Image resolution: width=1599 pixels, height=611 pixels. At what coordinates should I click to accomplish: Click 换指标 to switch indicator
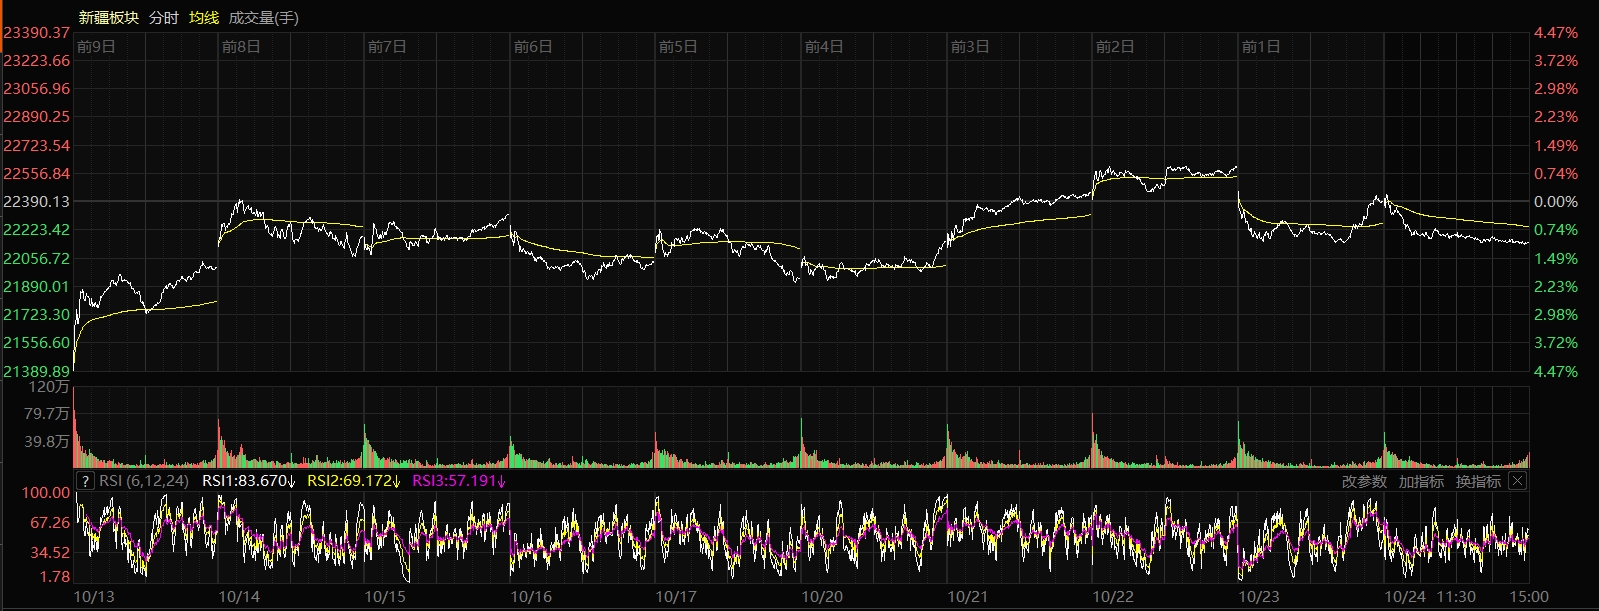coord(1478,481)
